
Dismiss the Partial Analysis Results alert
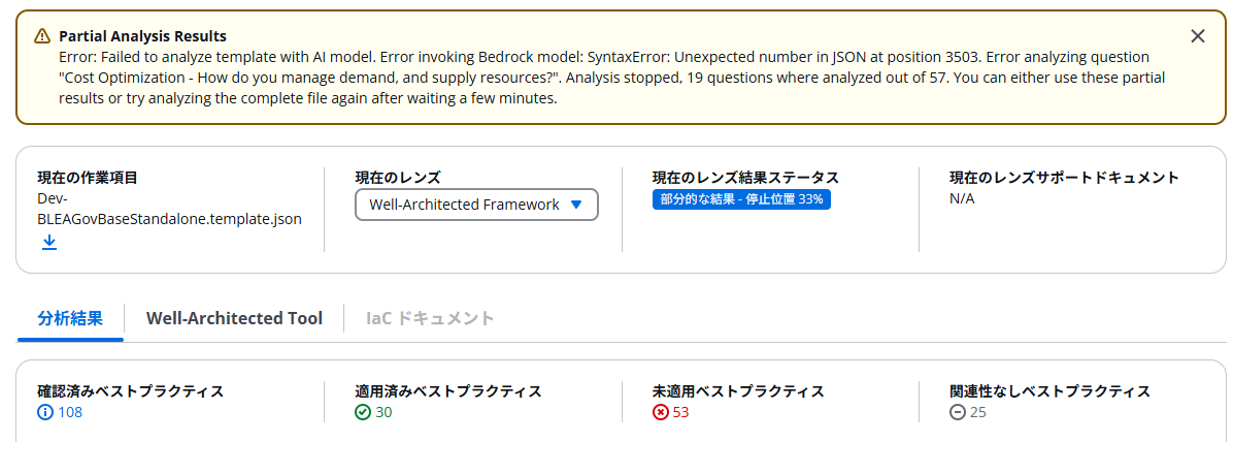[1197, 36]
